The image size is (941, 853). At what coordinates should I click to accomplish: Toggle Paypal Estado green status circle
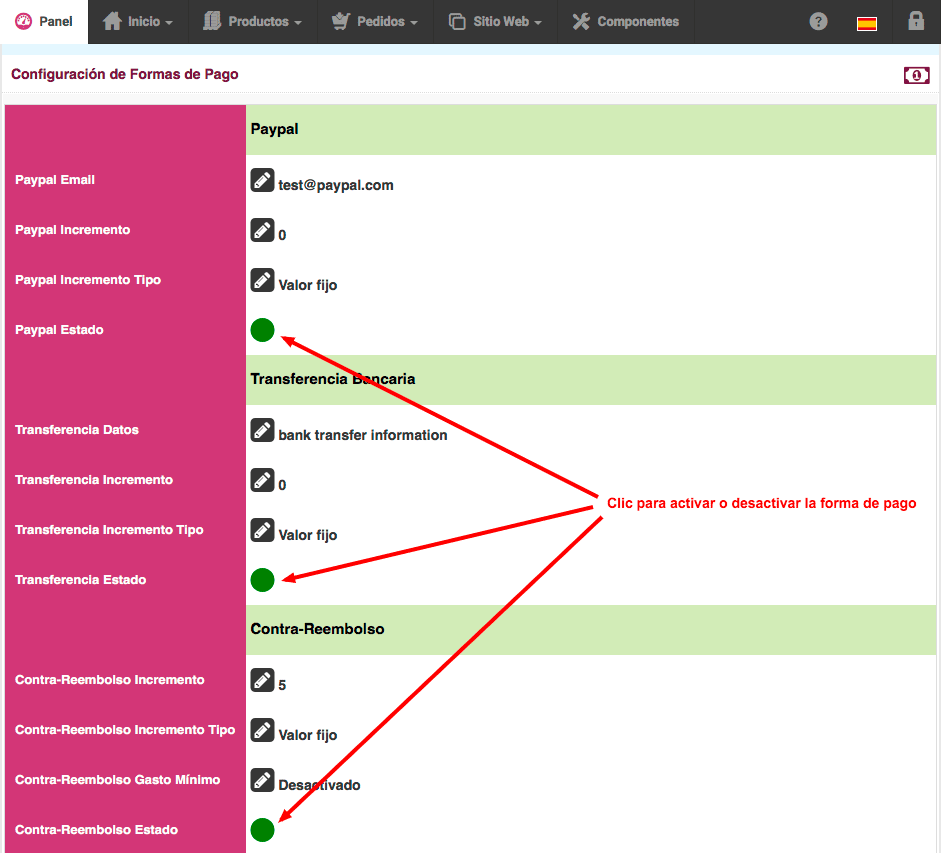coord(262,330)
